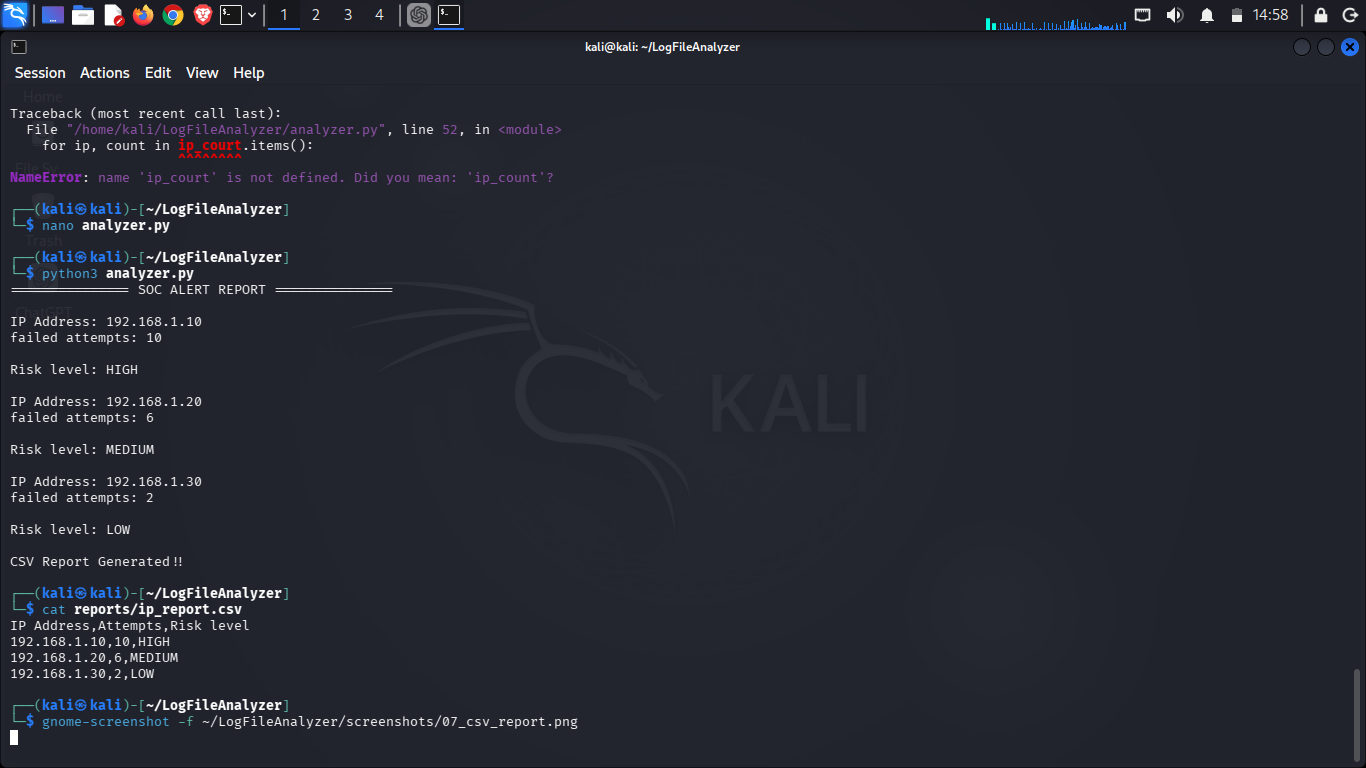
Task: Click the gnome-screenshot command line
Action: click(x=310, y=722)
